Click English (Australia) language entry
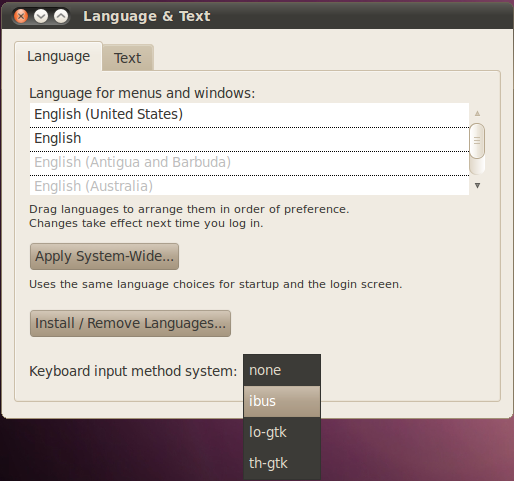The width and height of the screenshot is (514, 481). (249, 186)
